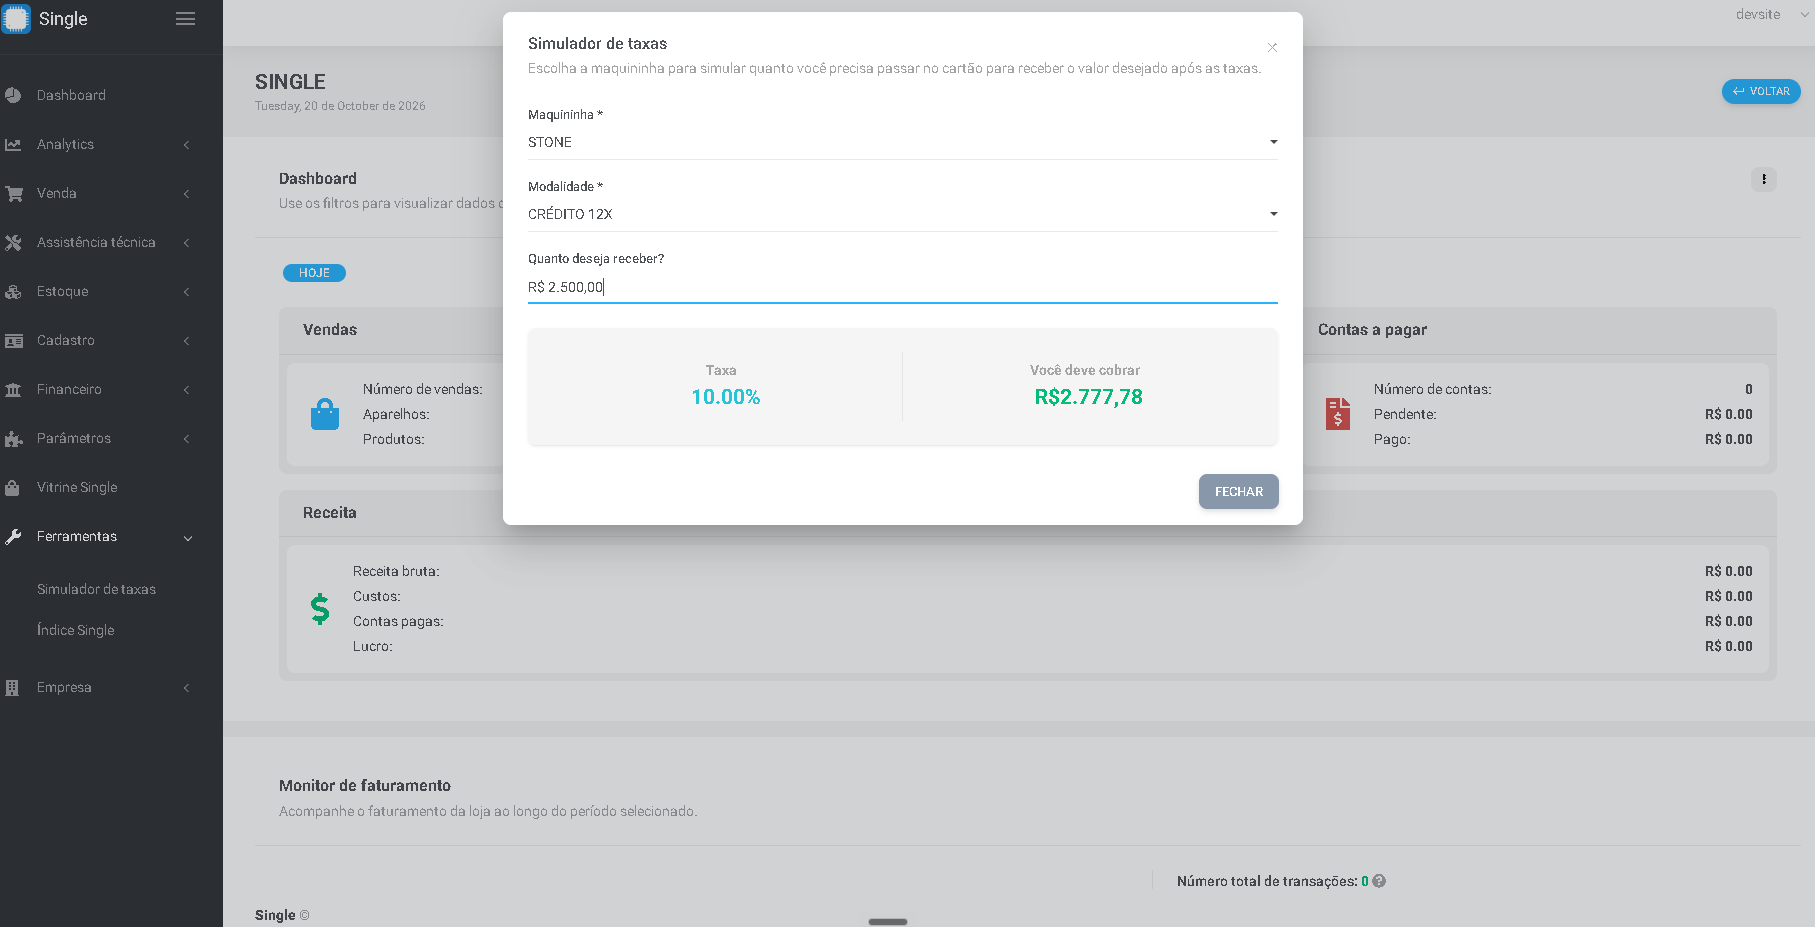Click the red invoice Contas a pagar icon

pyautogui.click(x=1338, y=414)
